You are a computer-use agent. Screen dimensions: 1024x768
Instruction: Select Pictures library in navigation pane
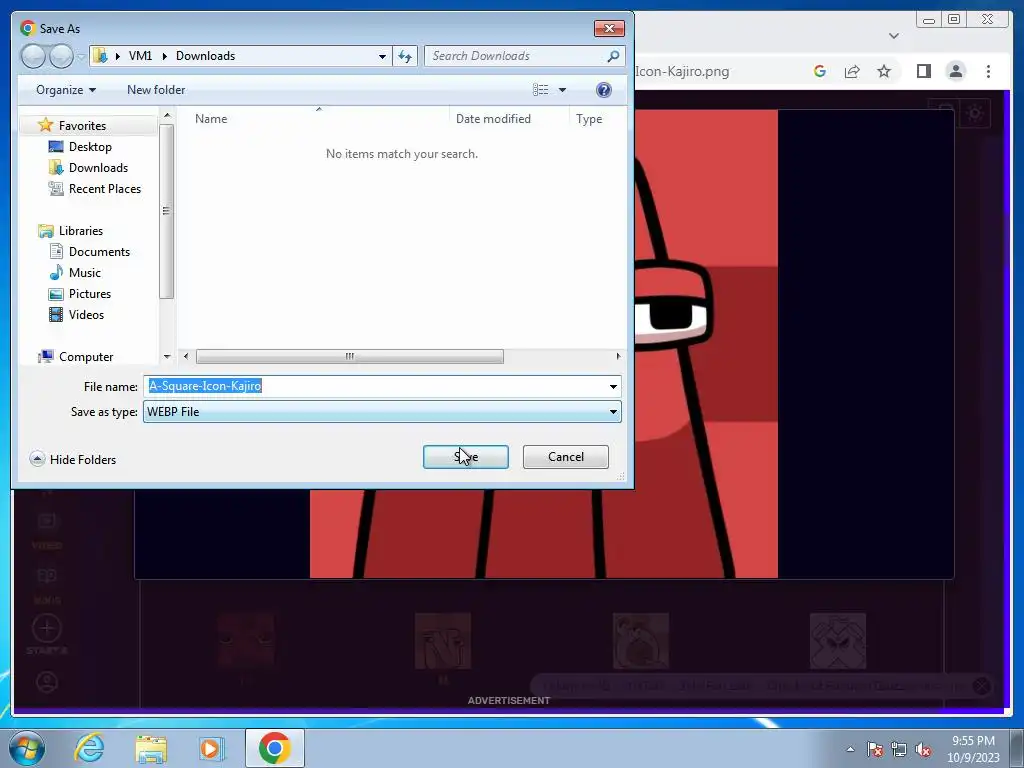89,293
